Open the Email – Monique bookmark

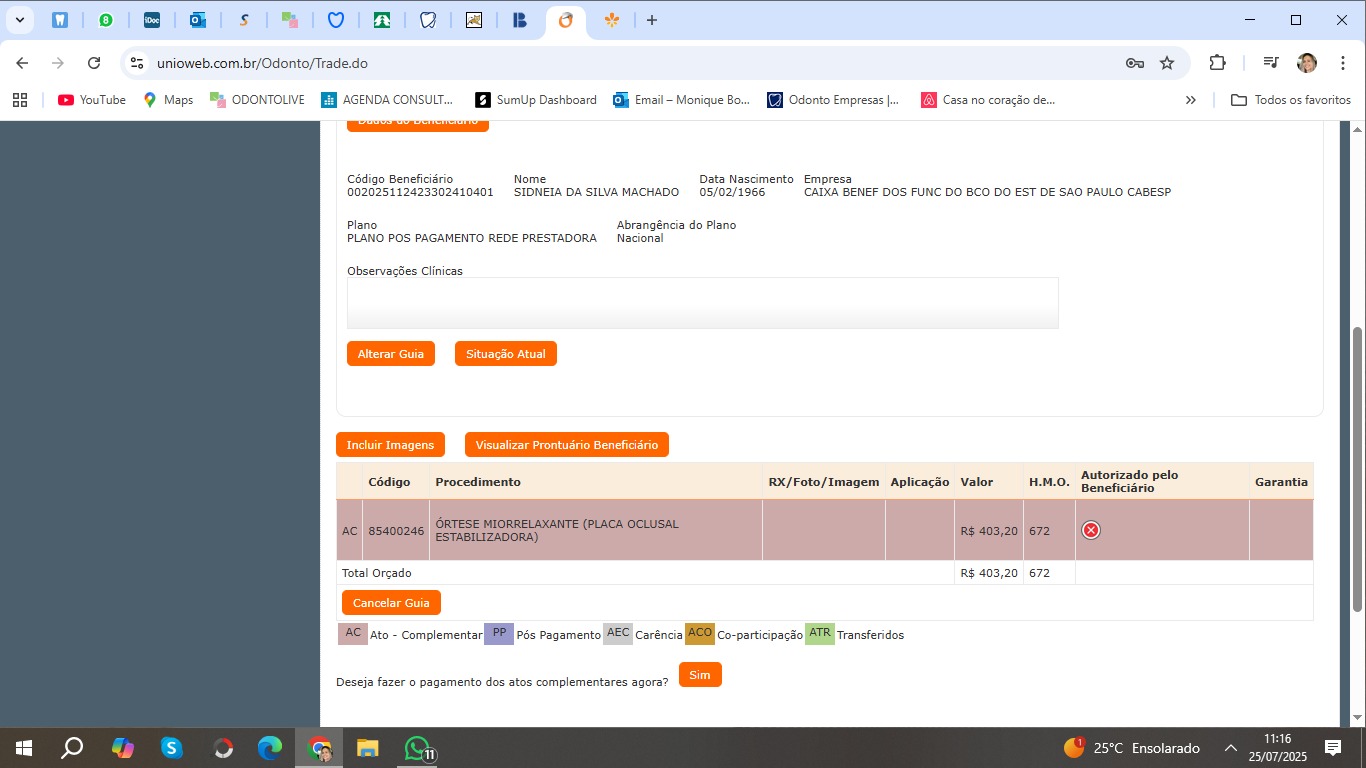(681, 100)
